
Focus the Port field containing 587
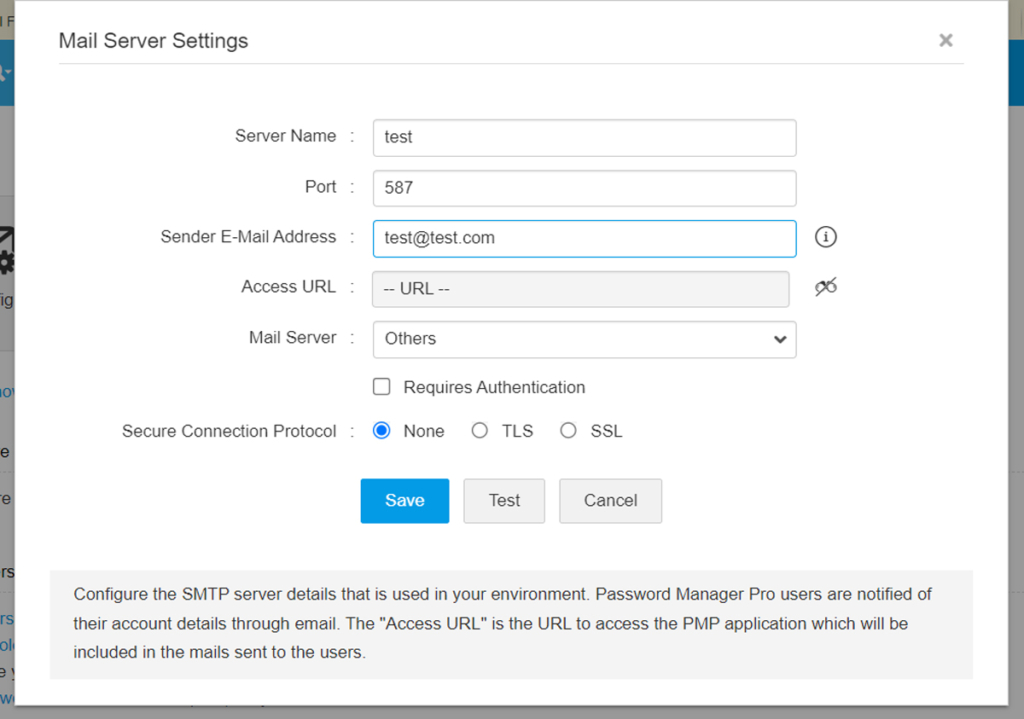coord(584,188)
